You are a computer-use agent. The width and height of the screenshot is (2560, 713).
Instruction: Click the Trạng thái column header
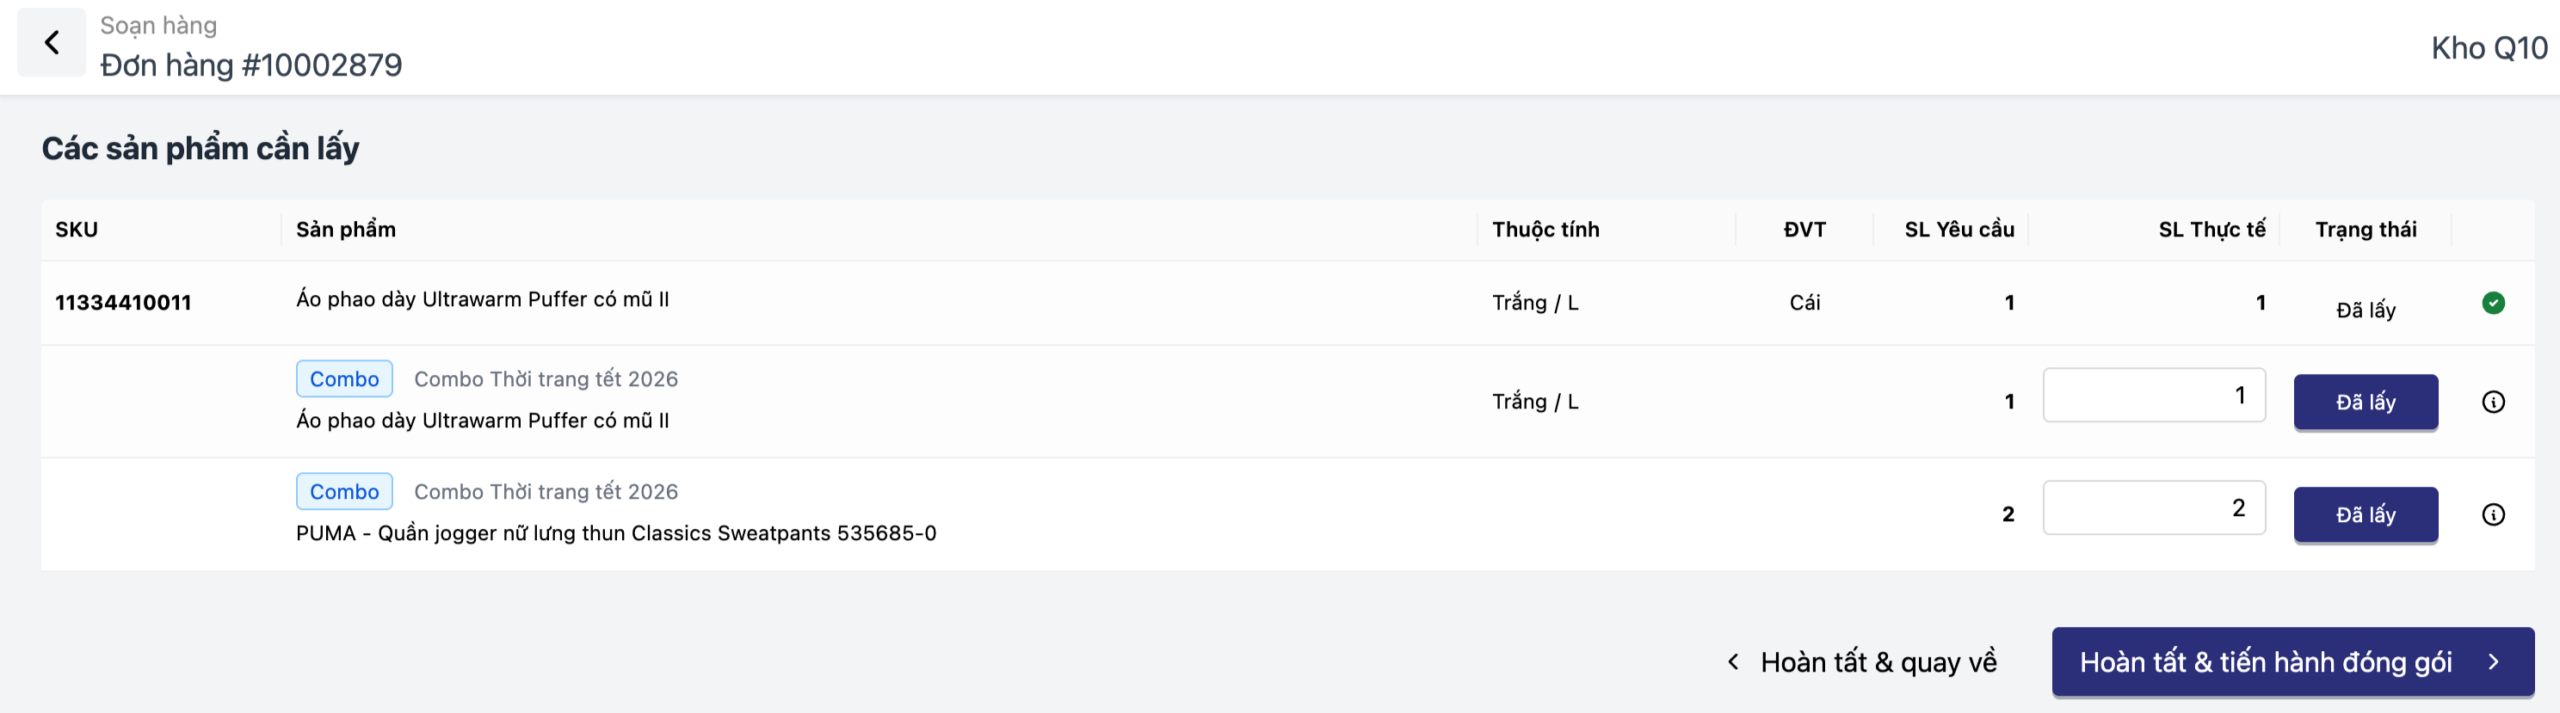pos(2365,230)
